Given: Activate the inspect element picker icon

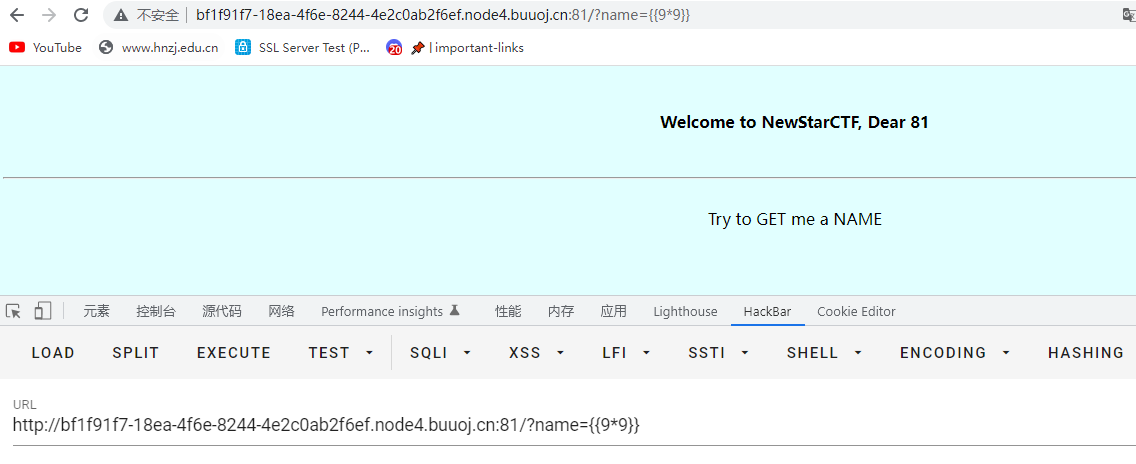Looking at the screenshot, I should tap(14, 311).
